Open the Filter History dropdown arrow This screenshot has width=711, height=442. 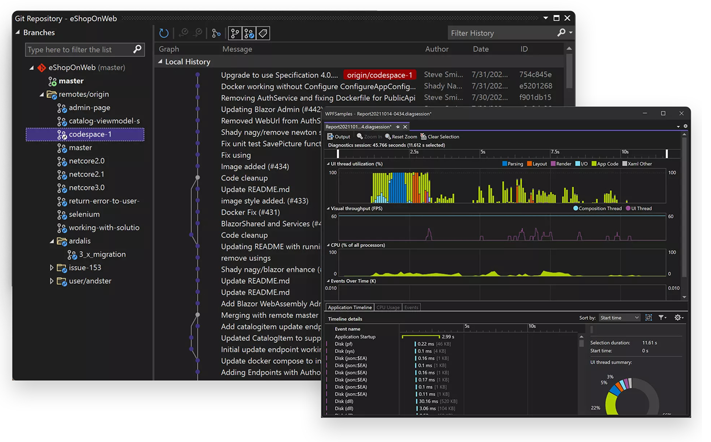point(570,33)
